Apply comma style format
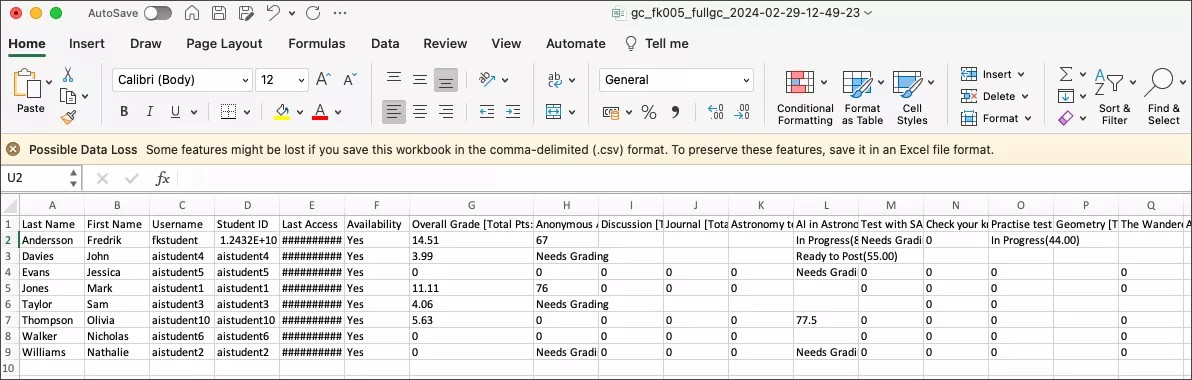The height and width of the screenshot is (380, 1192). click(x=674, y=112)
